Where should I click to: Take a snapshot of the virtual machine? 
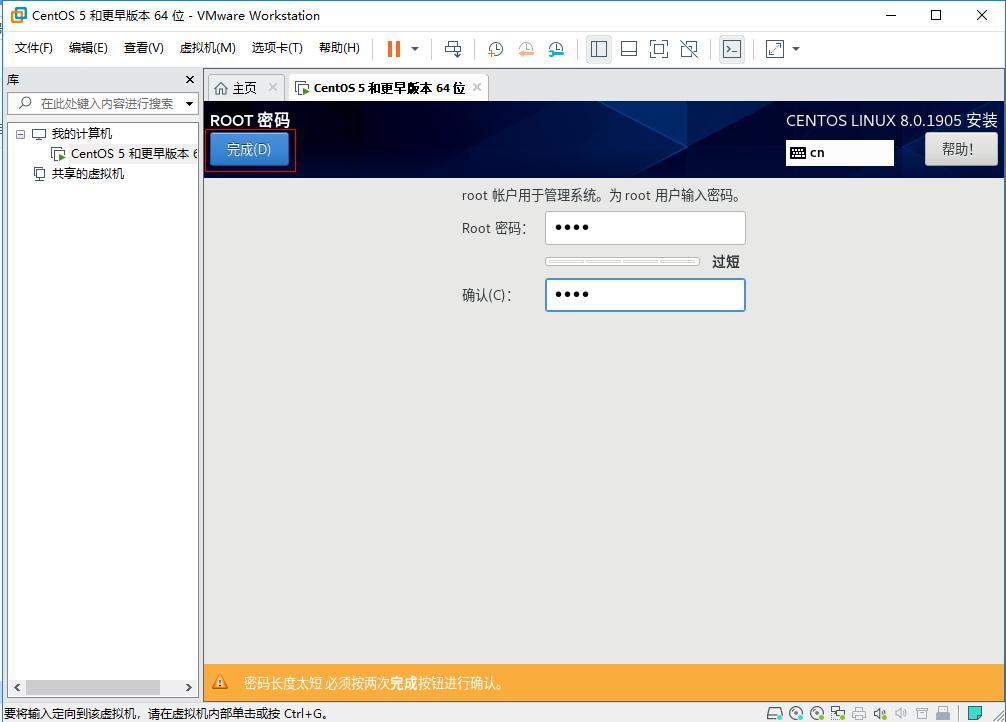click(x=495, y=48)
